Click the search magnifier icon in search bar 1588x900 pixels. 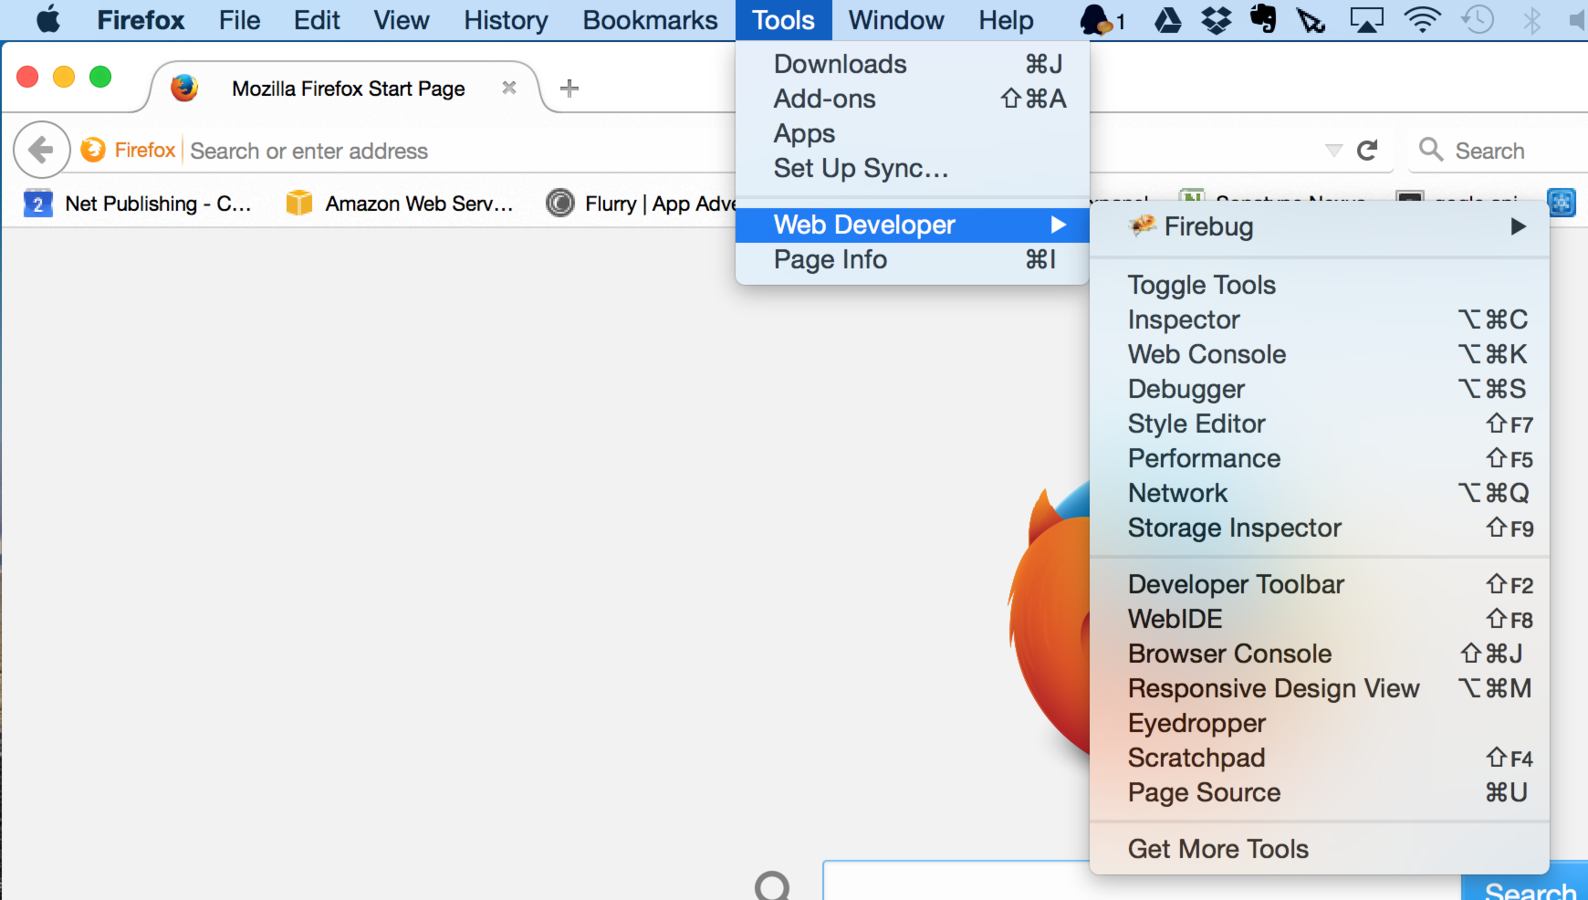[1431, 150]
